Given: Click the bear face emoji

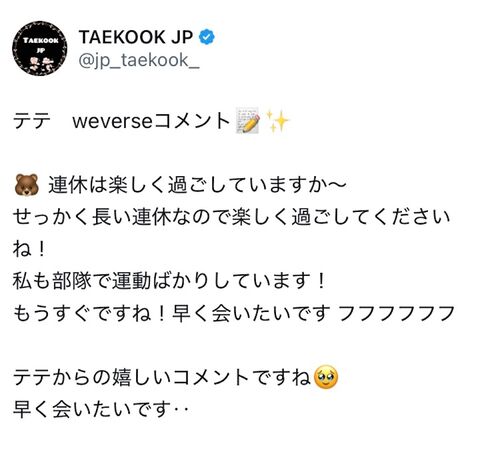Looking at the screenshot, I should point(27,185).
